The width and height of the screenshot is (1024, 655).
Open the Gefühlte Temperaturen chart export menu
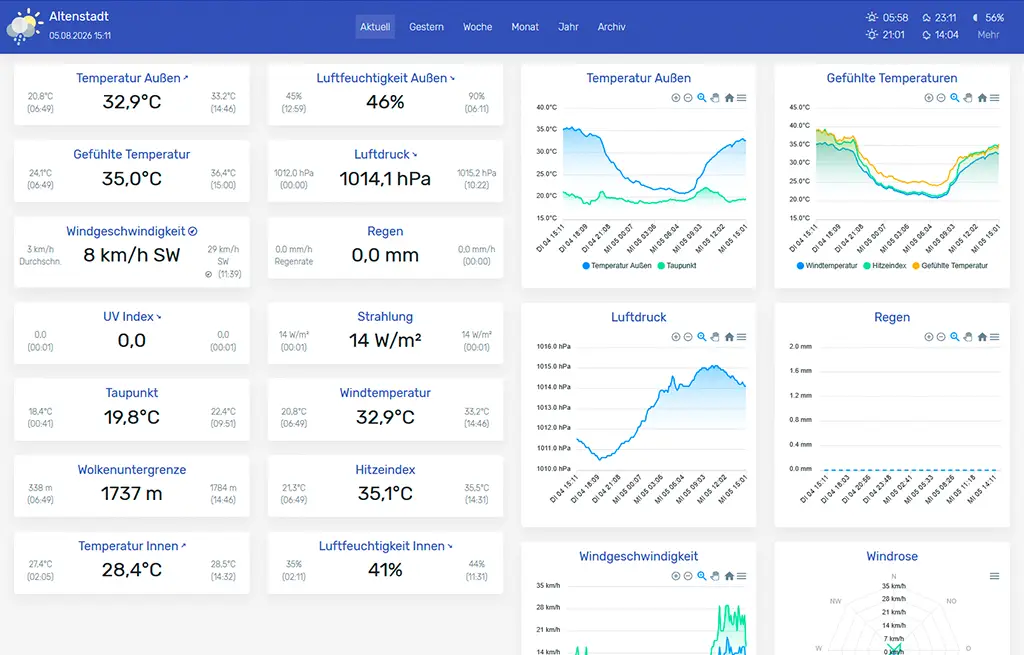(995, 98)
